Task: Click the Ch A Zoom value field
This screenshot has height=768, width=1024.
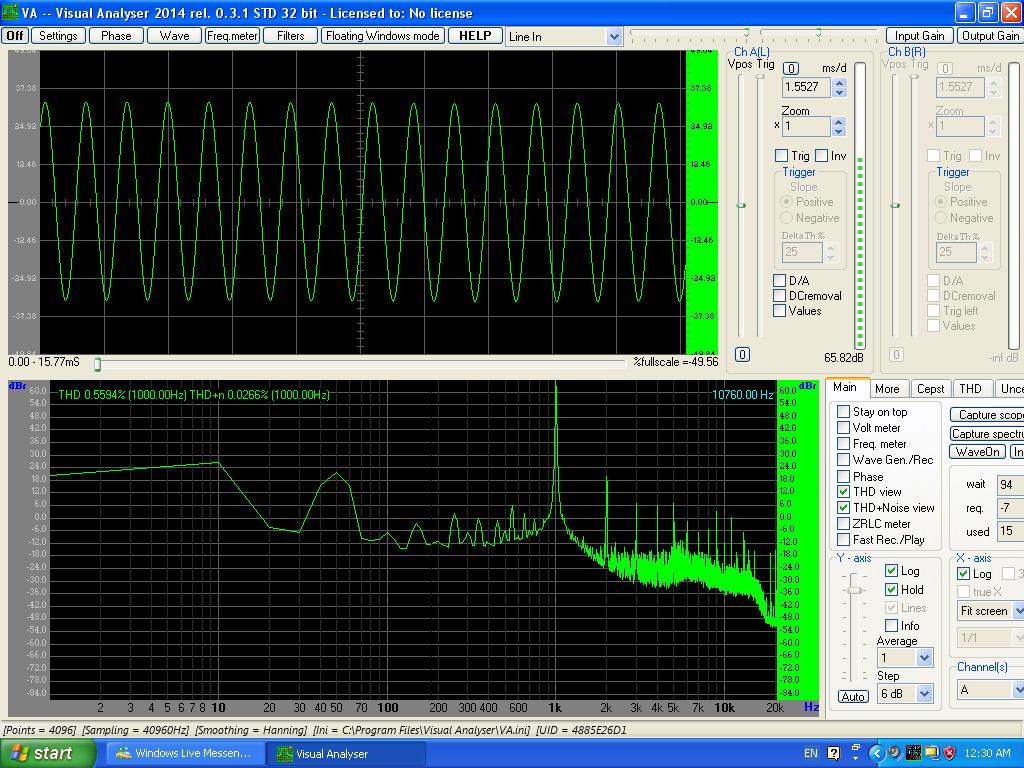Action: pos(806,126)
